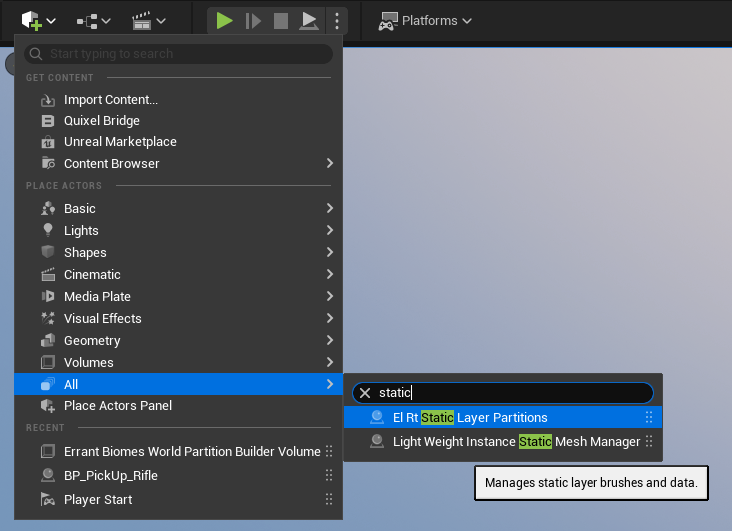The image size is (732, 531).
Task: Expand the Basic submenu chevron
Action: [330, 208]
